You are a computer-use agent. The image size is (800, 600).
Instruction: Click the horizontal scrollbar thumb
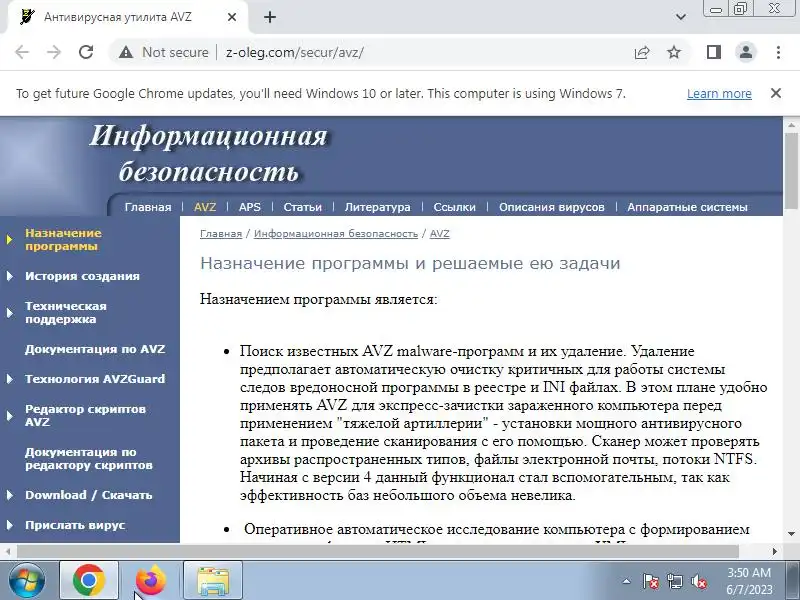[378, 551]
